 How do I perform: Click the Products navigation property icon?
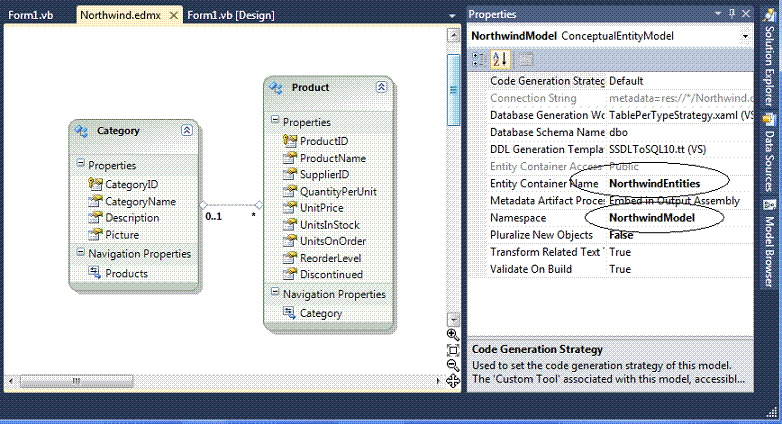click(94, 272)
